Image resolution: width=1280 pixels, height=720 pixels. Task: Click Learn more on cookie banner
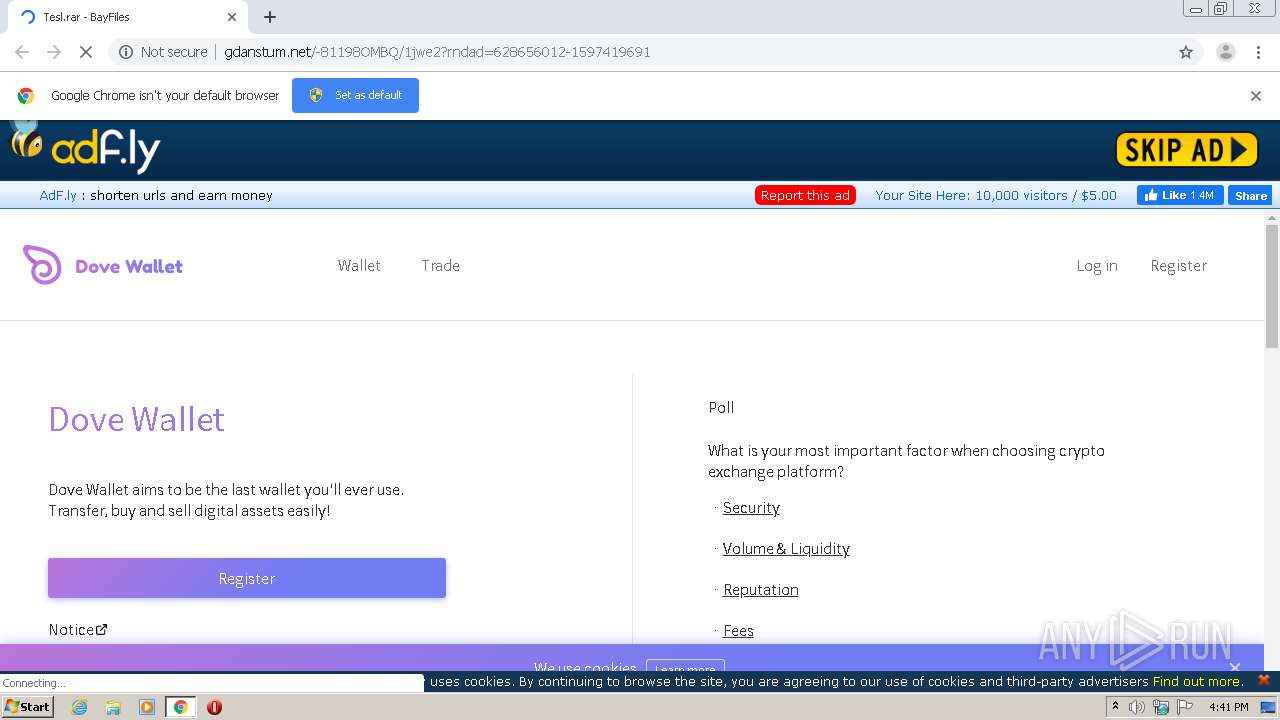point(685,668)
